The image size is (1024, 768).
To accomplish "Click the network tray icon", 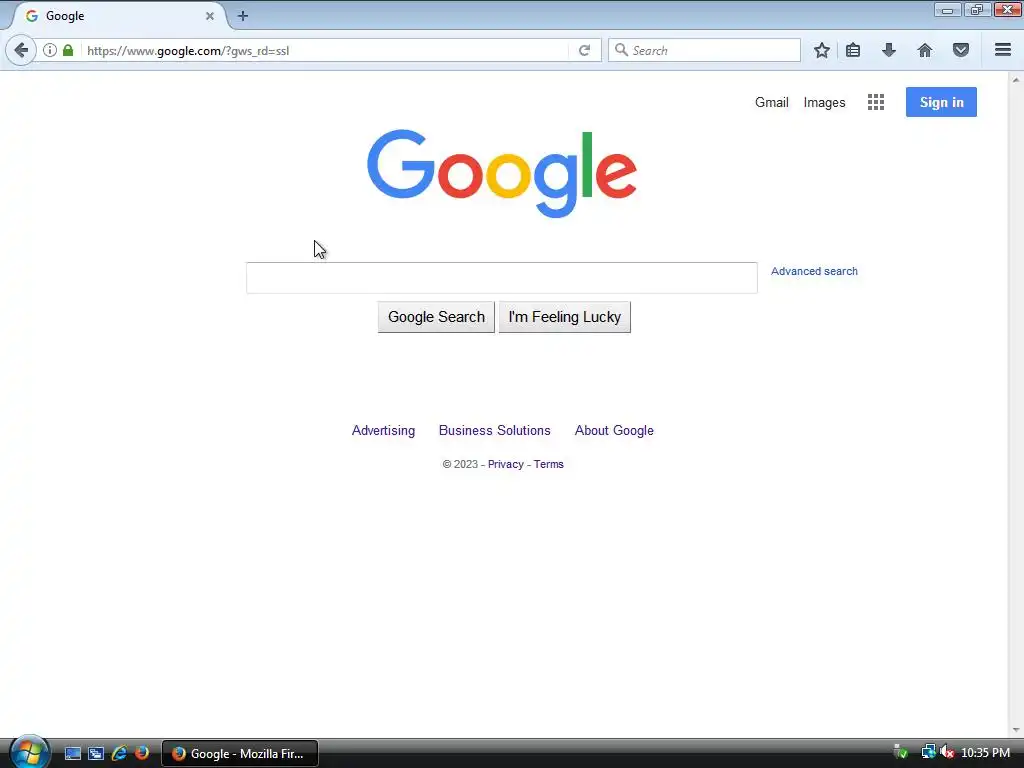I will click(928, 752).
